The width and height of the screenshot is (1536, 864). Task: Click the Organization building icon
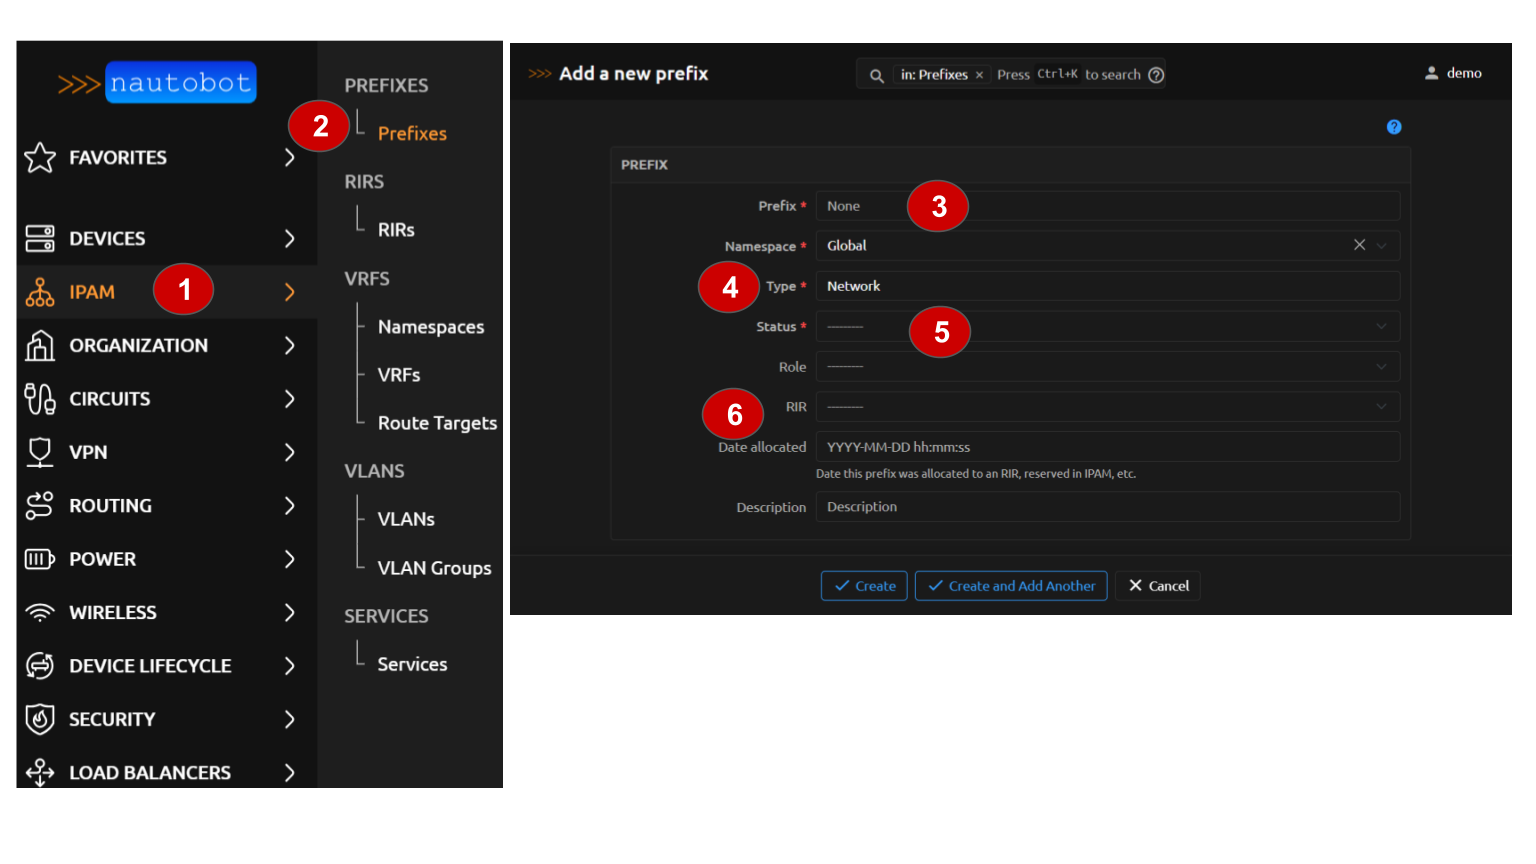click(x=40, y=345)
